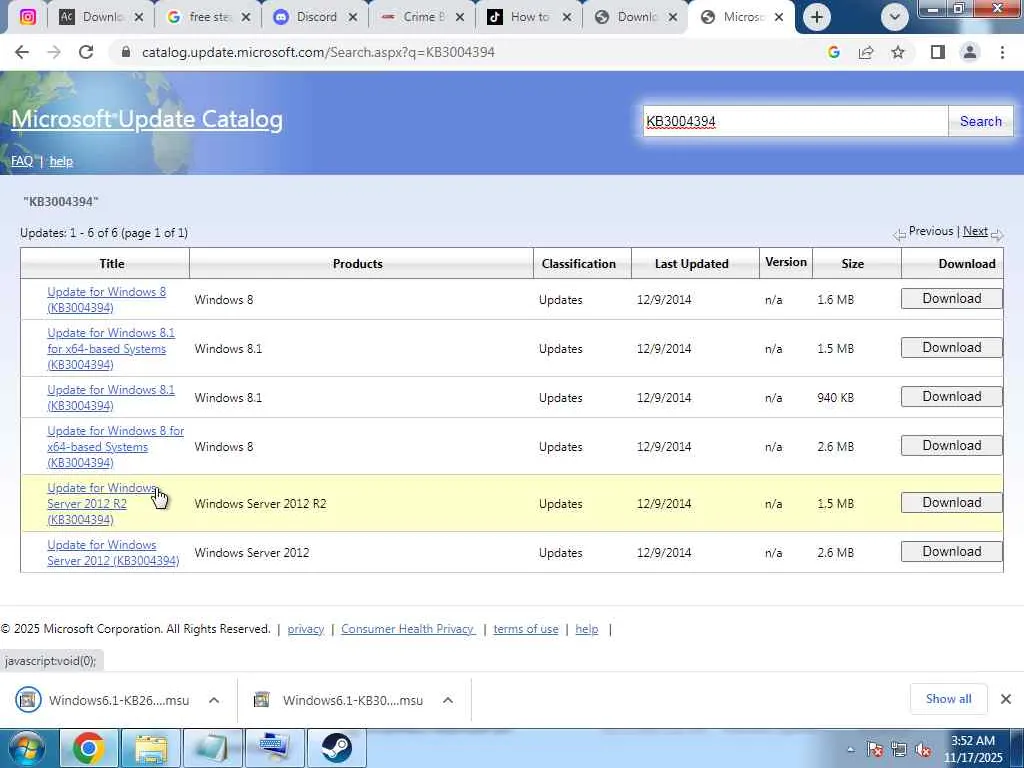Click the address bar URL

(318, 52)
